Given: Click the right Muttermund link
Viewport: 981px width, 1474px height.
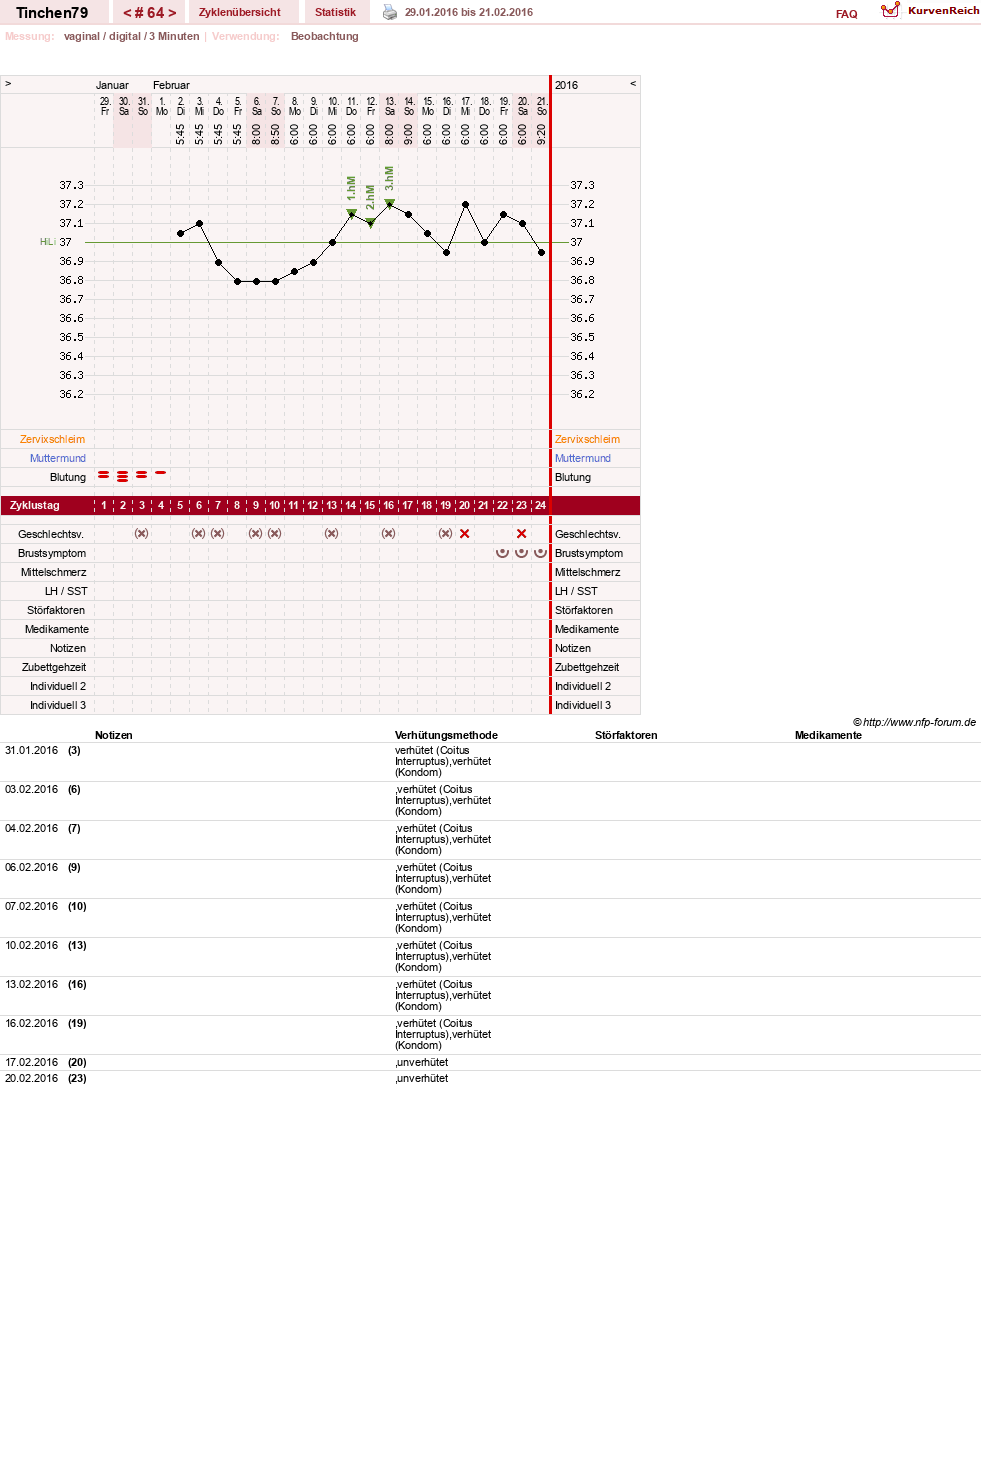Looking at the screenshot, I should [583, 458].
